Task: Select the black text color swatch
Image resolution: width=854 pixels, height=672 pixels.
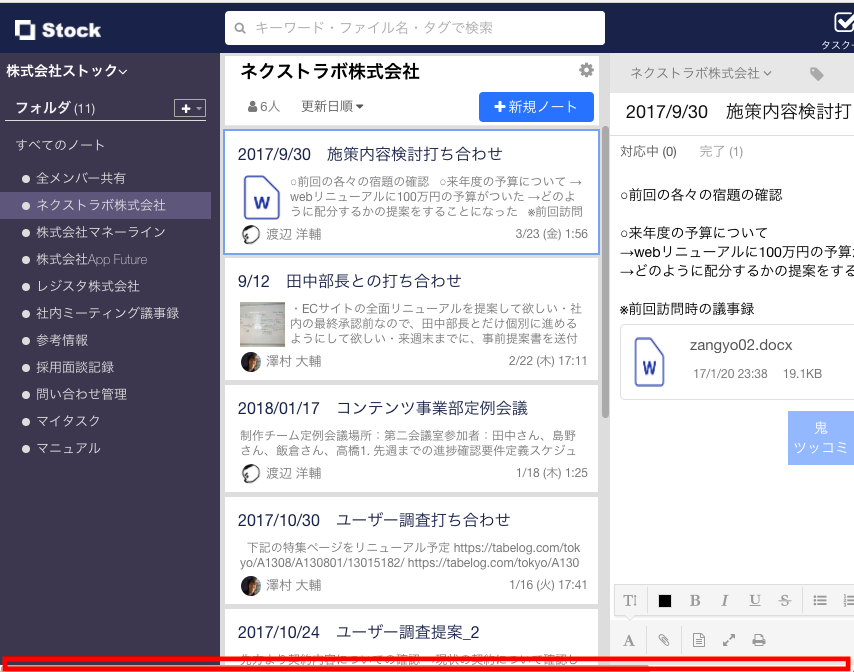Action: tap(664, 600)
